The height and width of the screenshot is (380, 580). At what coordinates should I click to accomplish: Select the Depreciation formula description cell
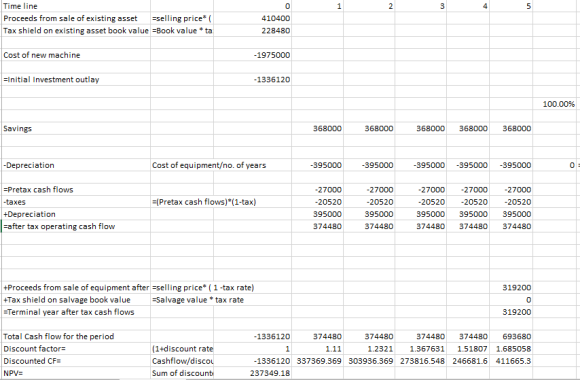coord(209,165)
